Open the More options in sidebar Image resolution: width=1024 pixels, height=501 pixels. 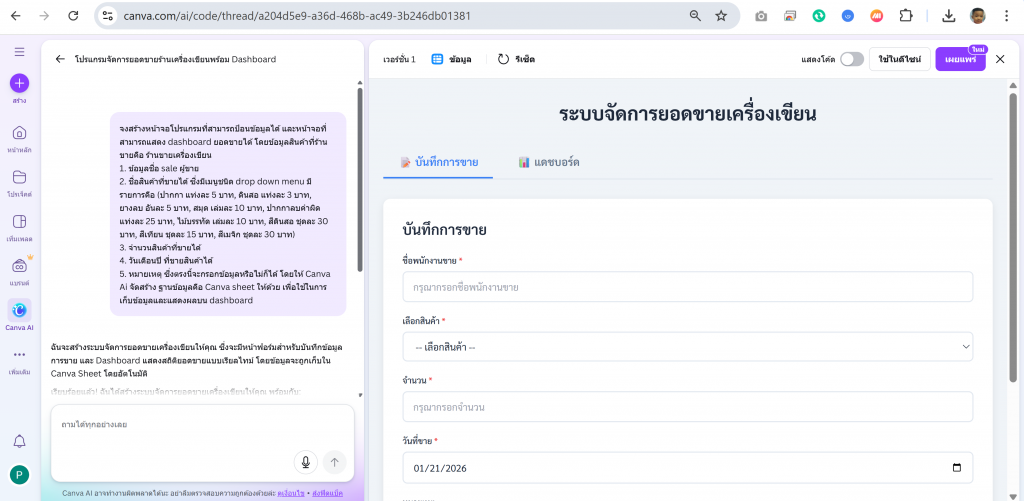click(19, 355)
